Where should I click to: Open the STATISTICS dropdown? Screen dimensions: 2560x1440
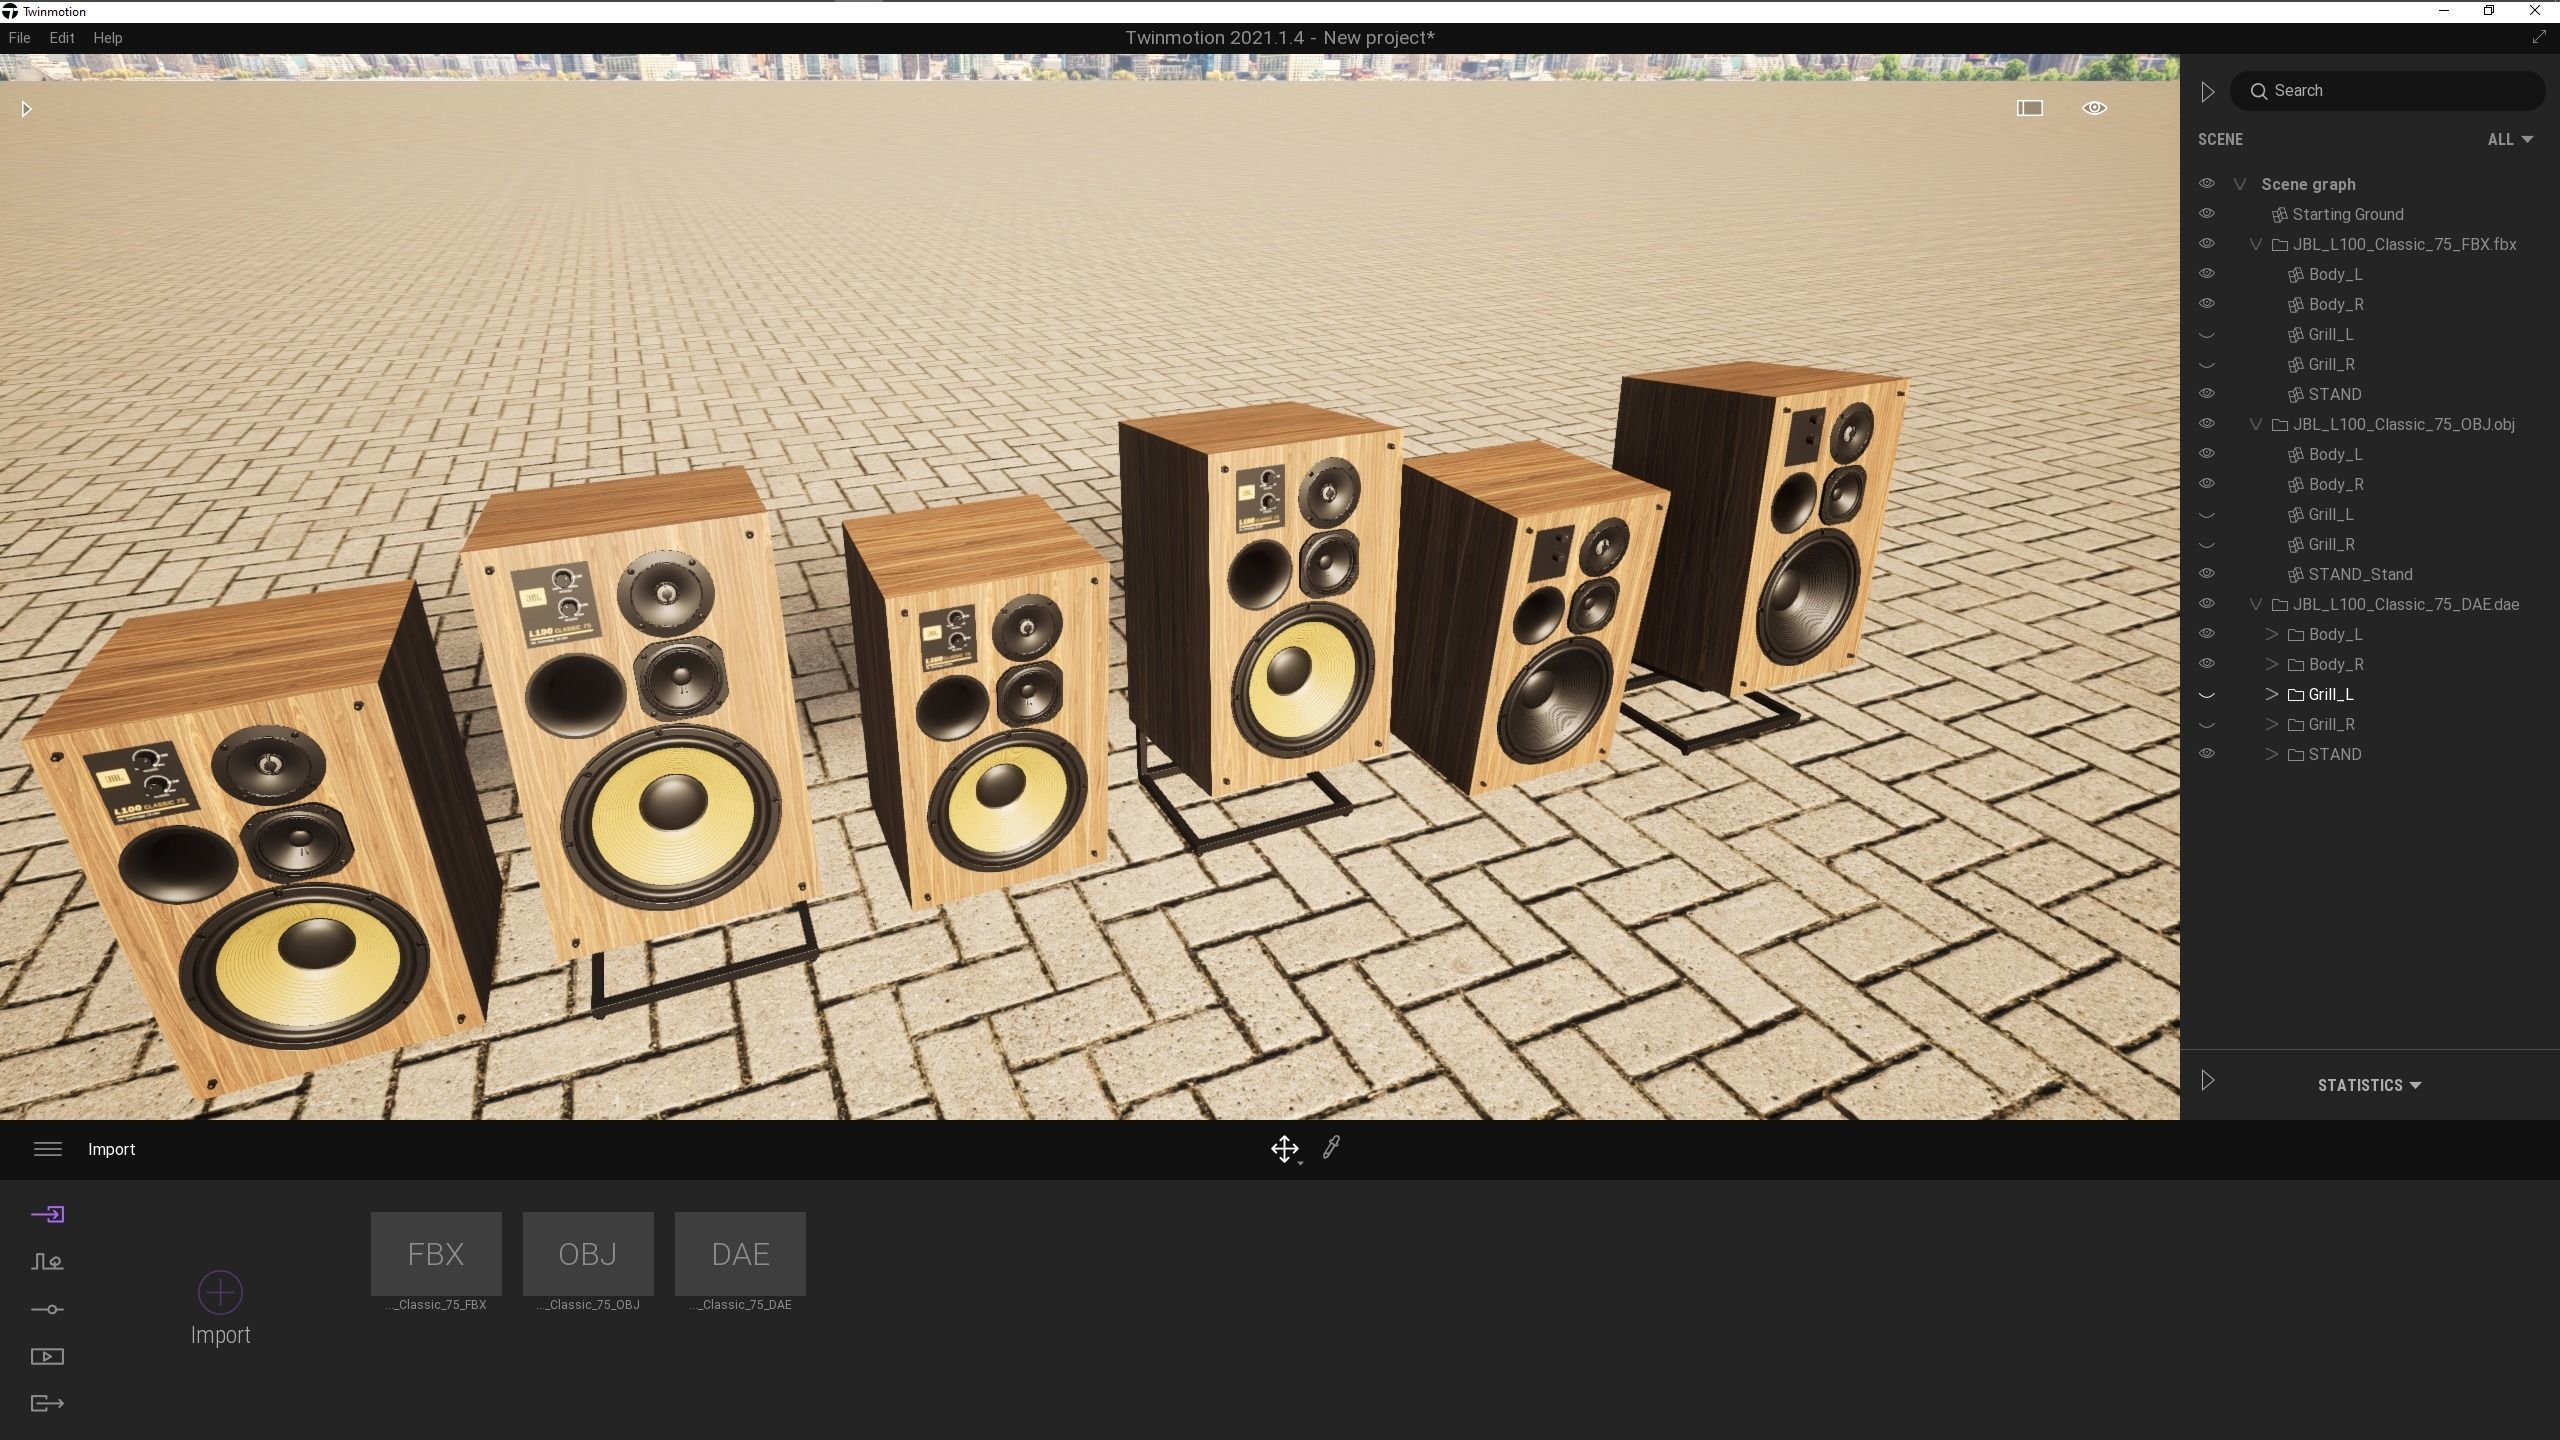click(x=2369, y=1085)
